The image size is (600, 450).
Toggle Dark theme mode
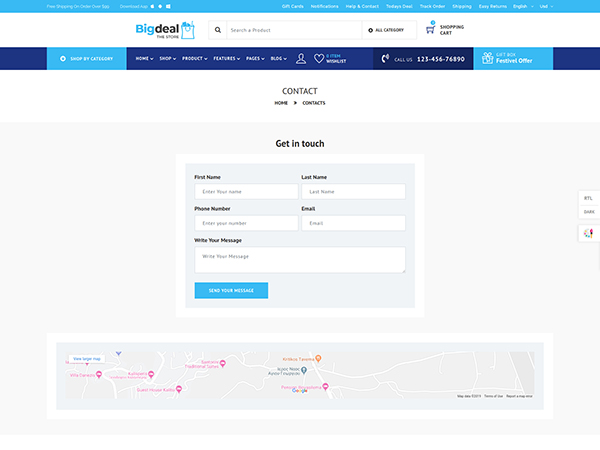588,212
